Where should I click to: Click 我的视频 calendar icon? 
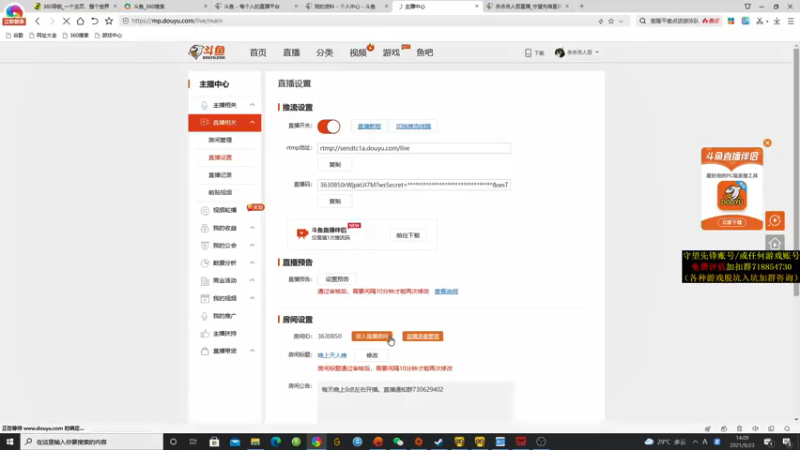coord(205,298)
